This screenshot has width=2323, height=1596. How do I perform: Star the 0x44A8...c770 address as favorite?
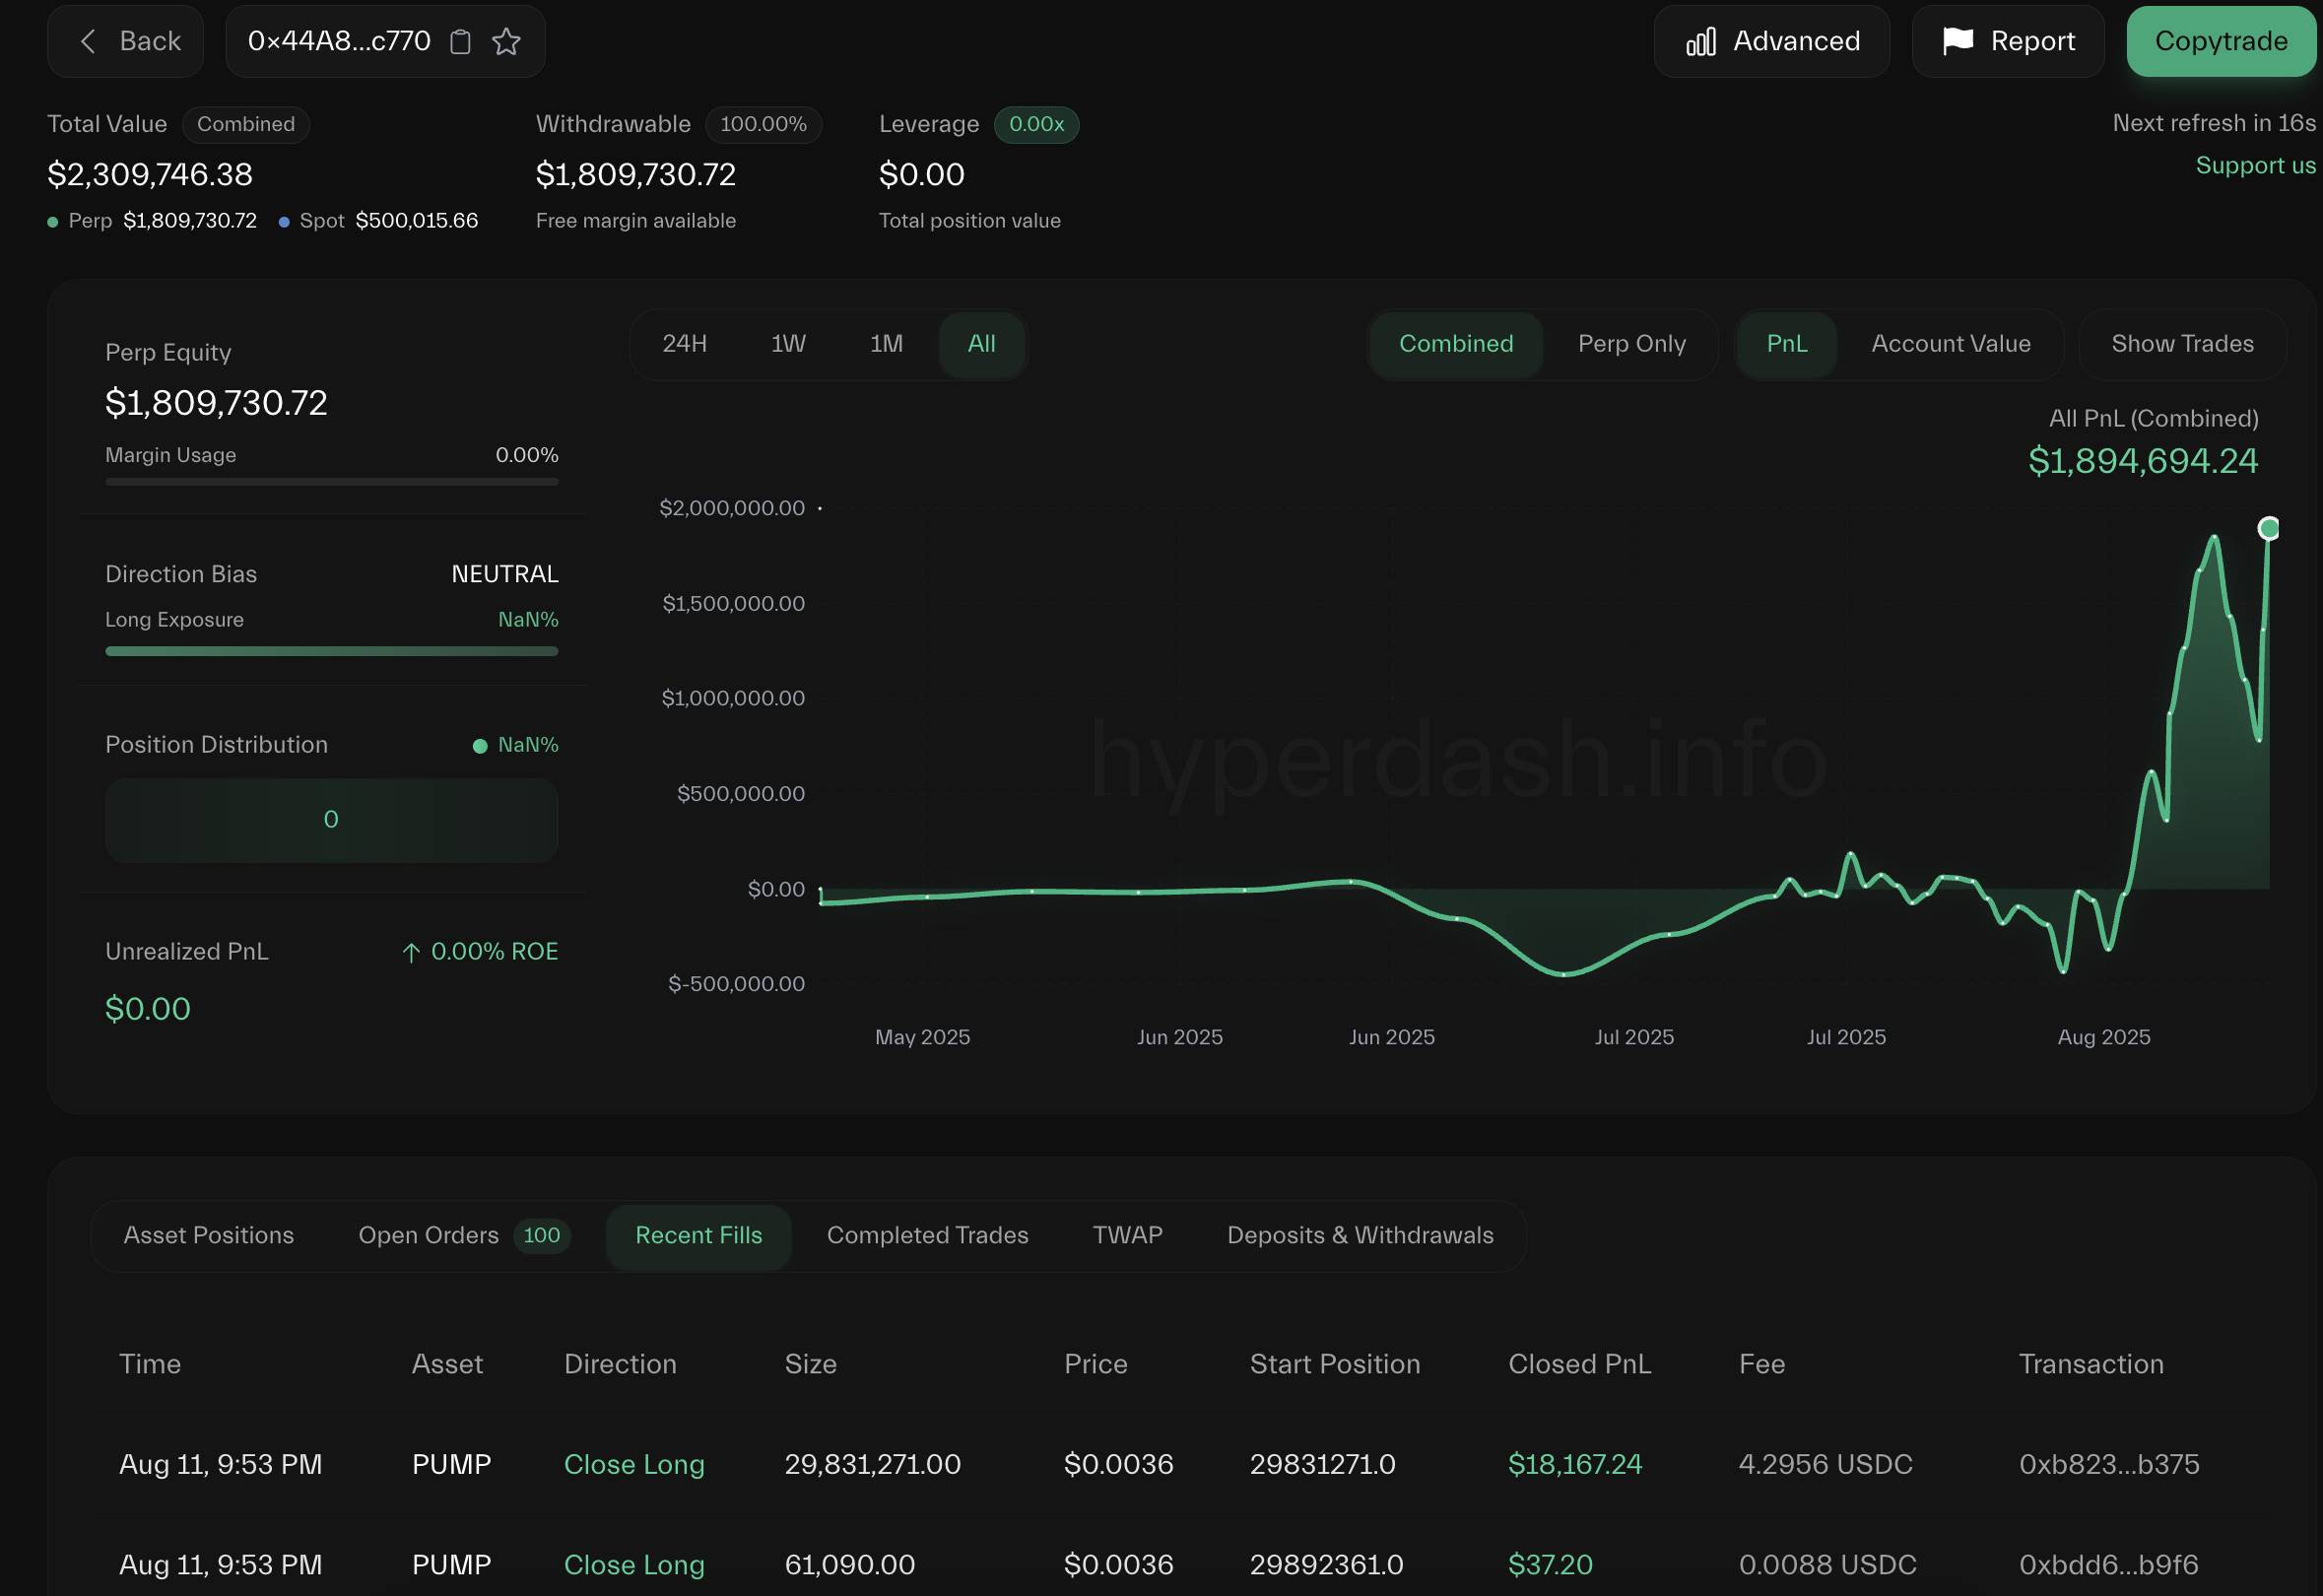(507, 41)
